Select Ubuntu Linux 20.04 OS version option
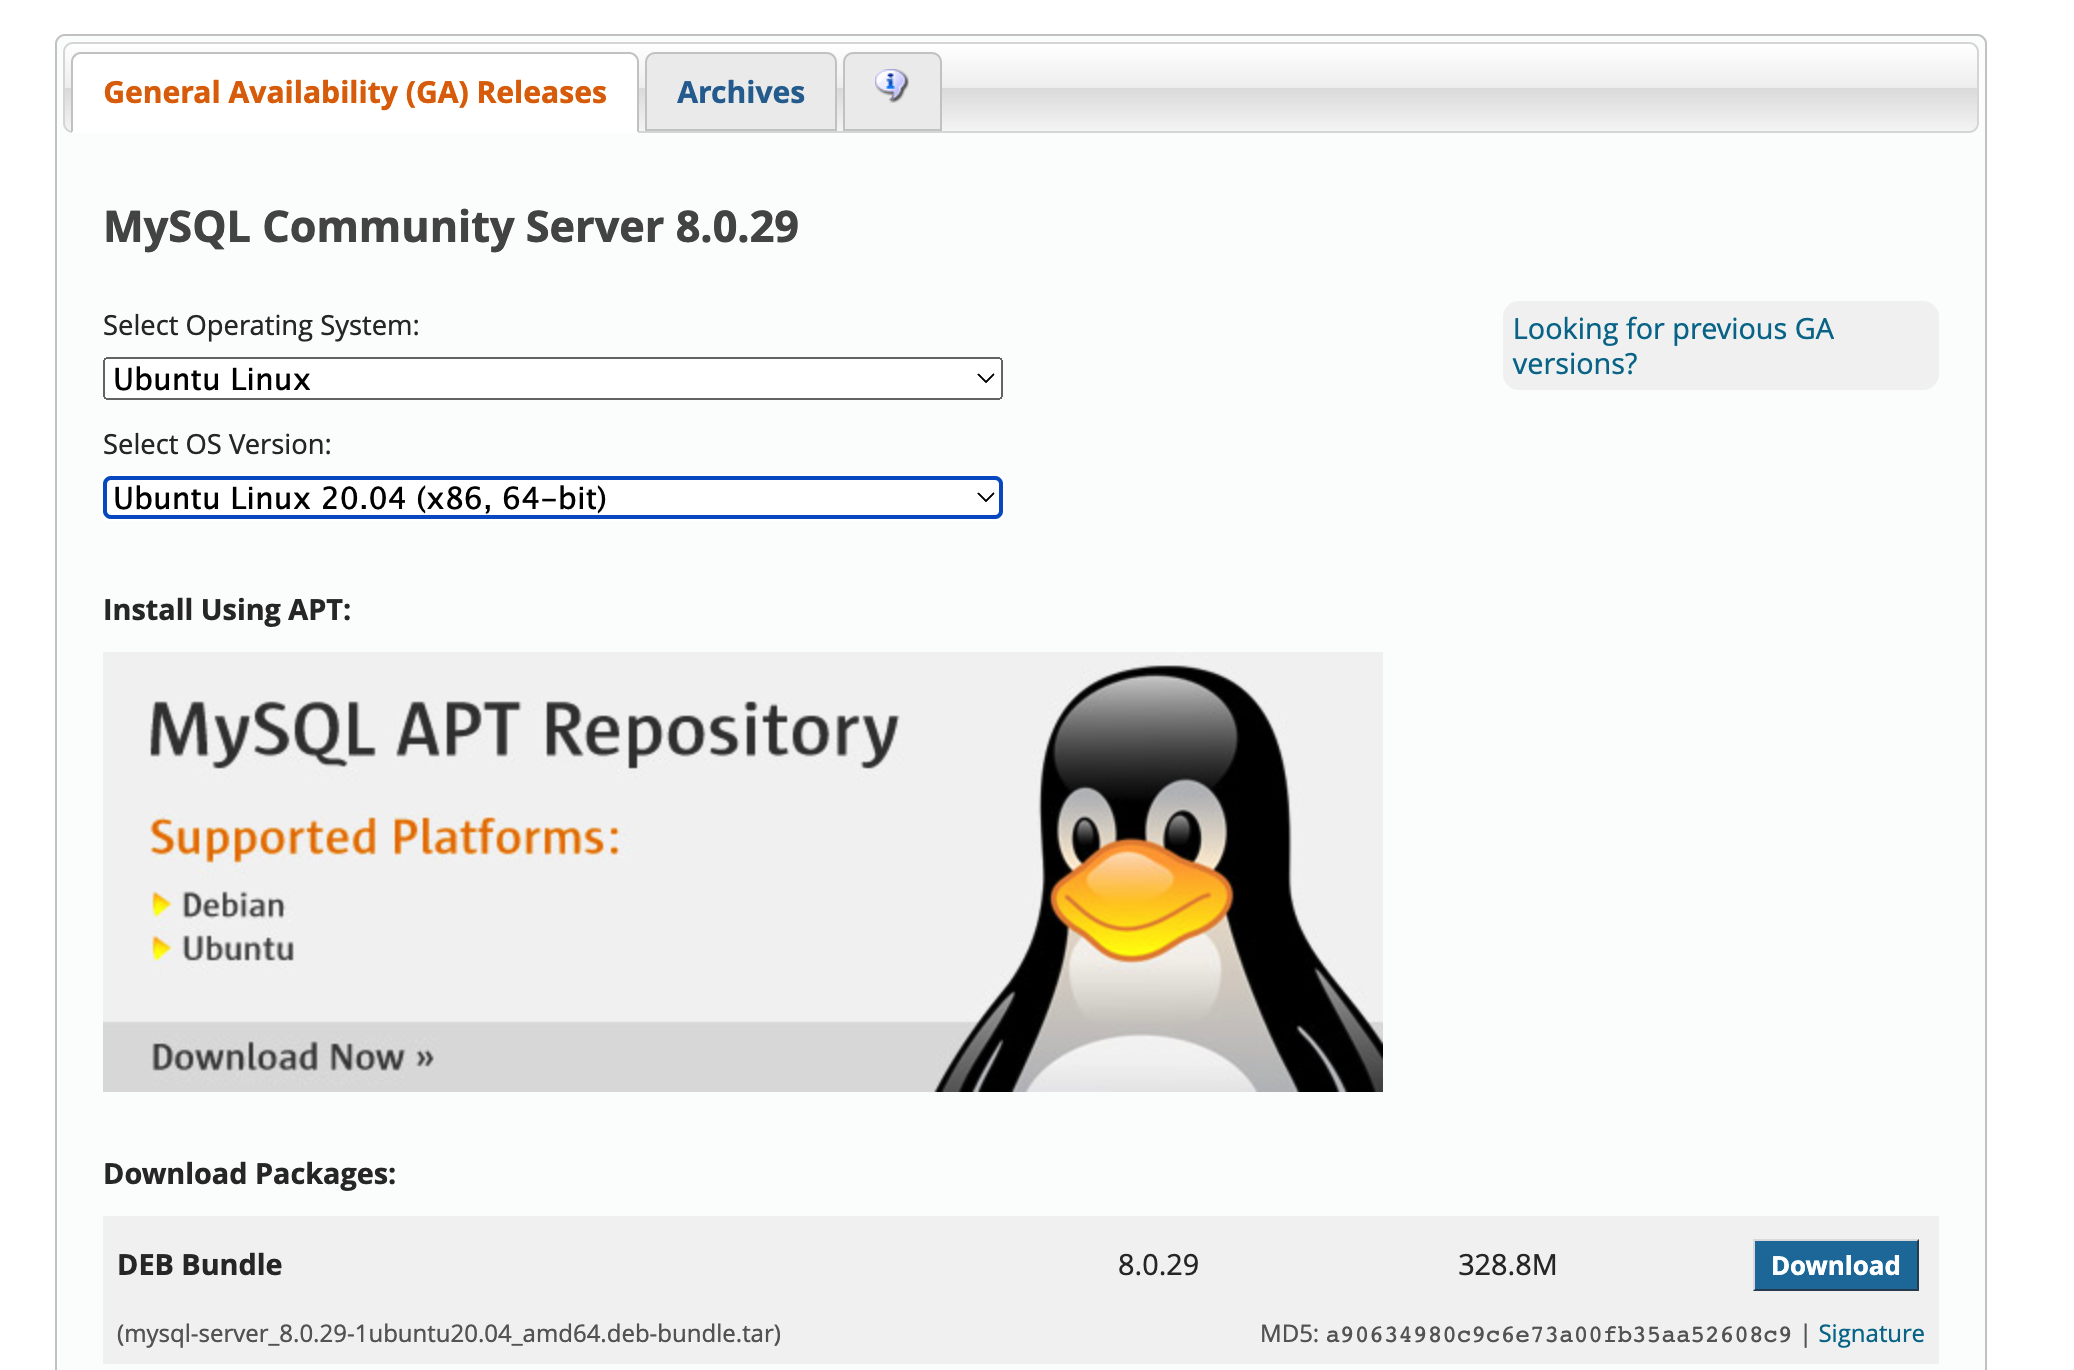 pos(553,497)
